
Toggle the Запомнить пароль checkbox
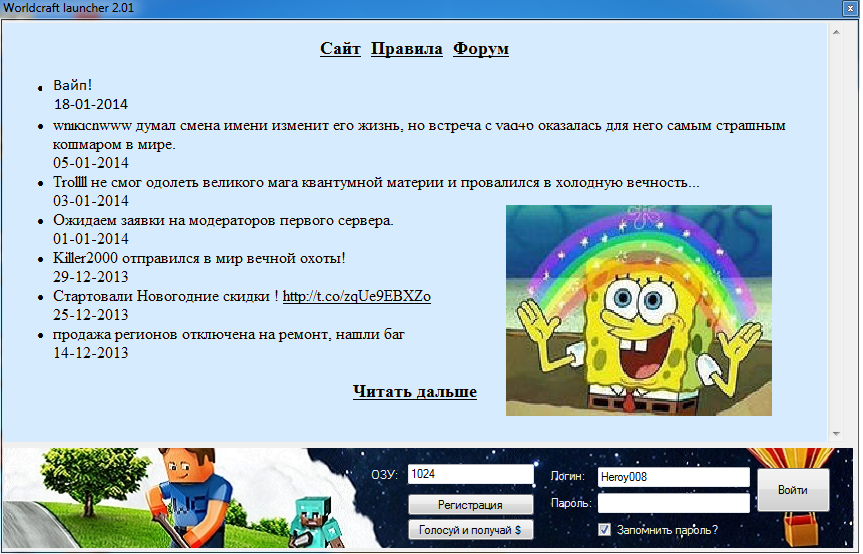click(604, 530)
